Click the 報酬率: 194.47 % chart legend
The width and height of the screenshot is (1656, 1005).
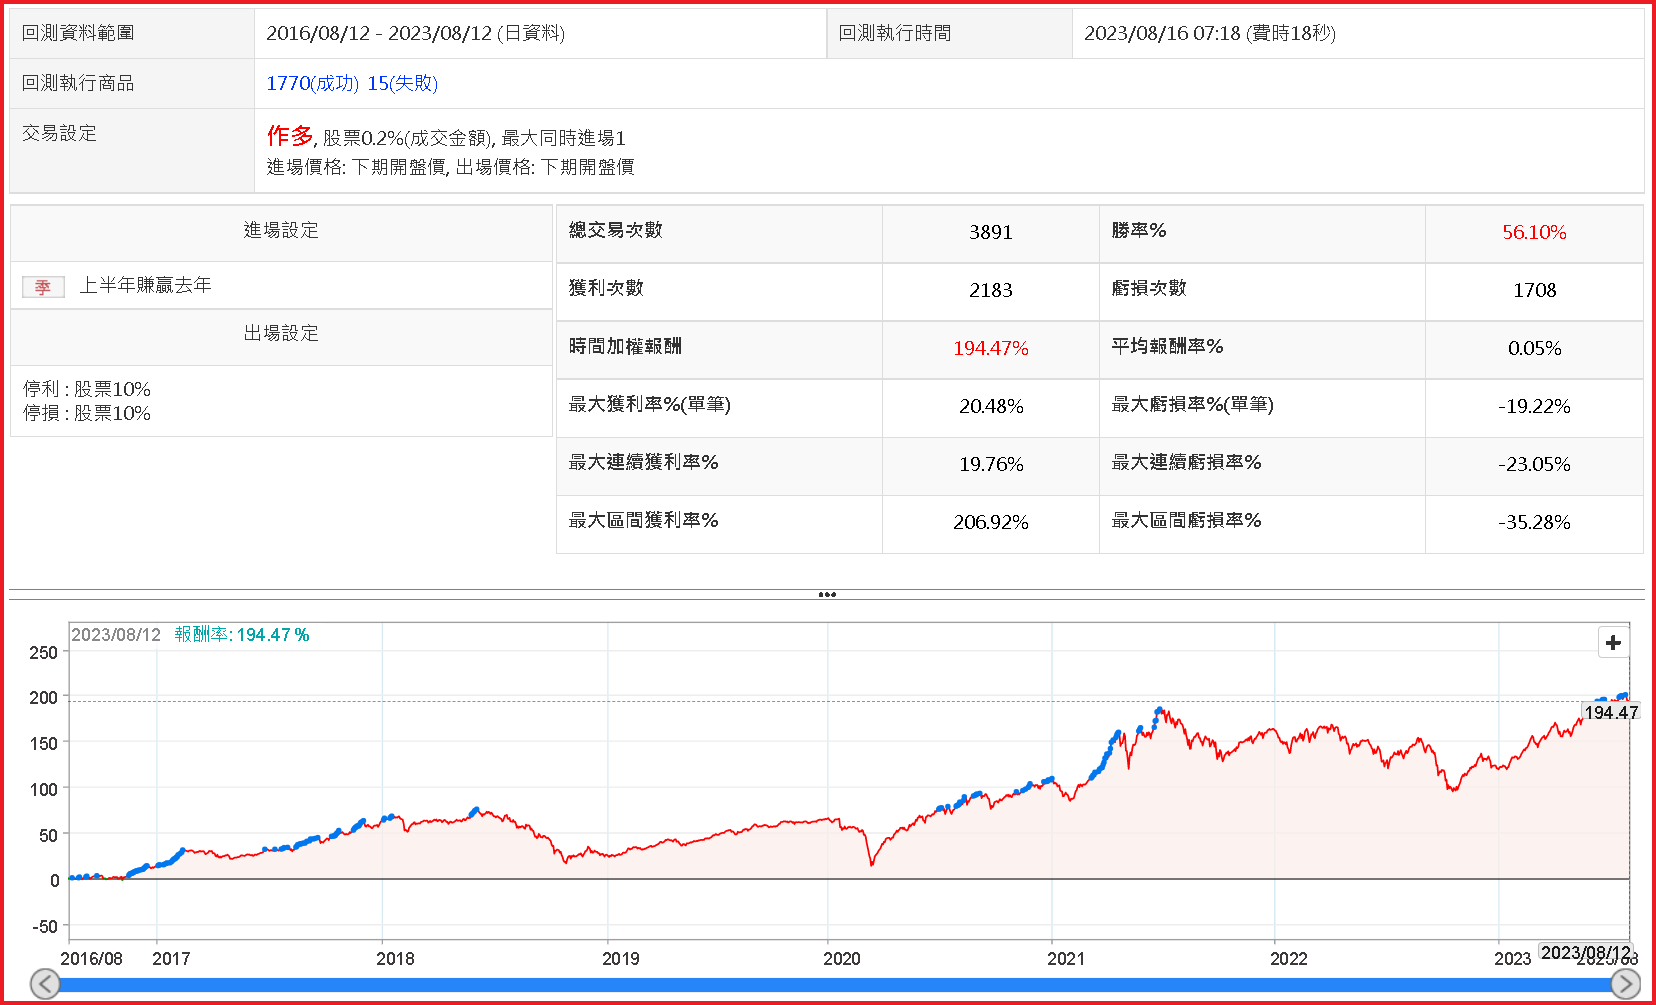coord(242,635)
